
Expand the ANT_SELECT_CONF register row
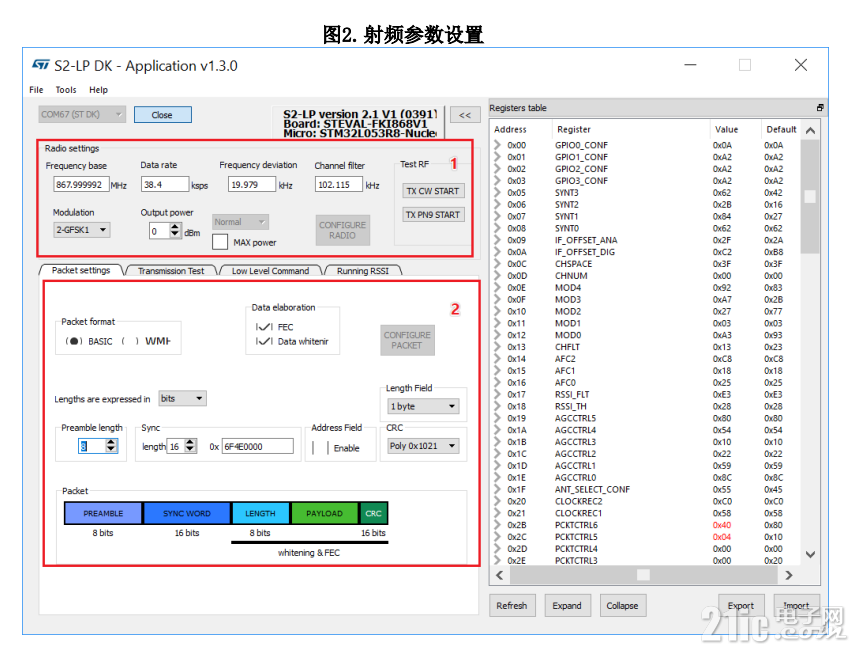pos(497,490)
